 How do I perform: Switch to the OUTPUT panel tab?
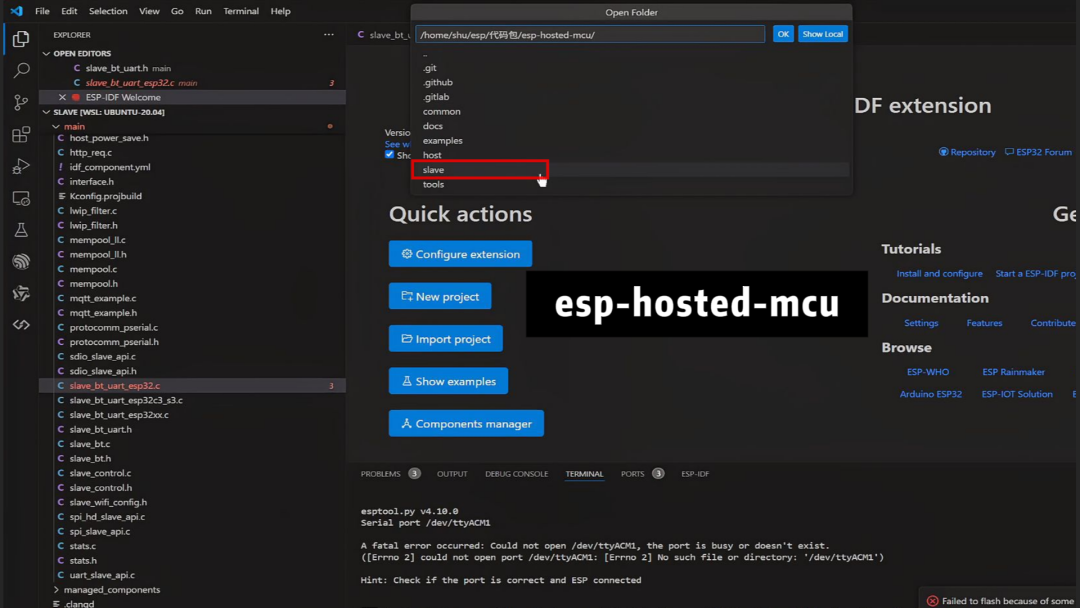pyautogui.click(x=452, y=474)
